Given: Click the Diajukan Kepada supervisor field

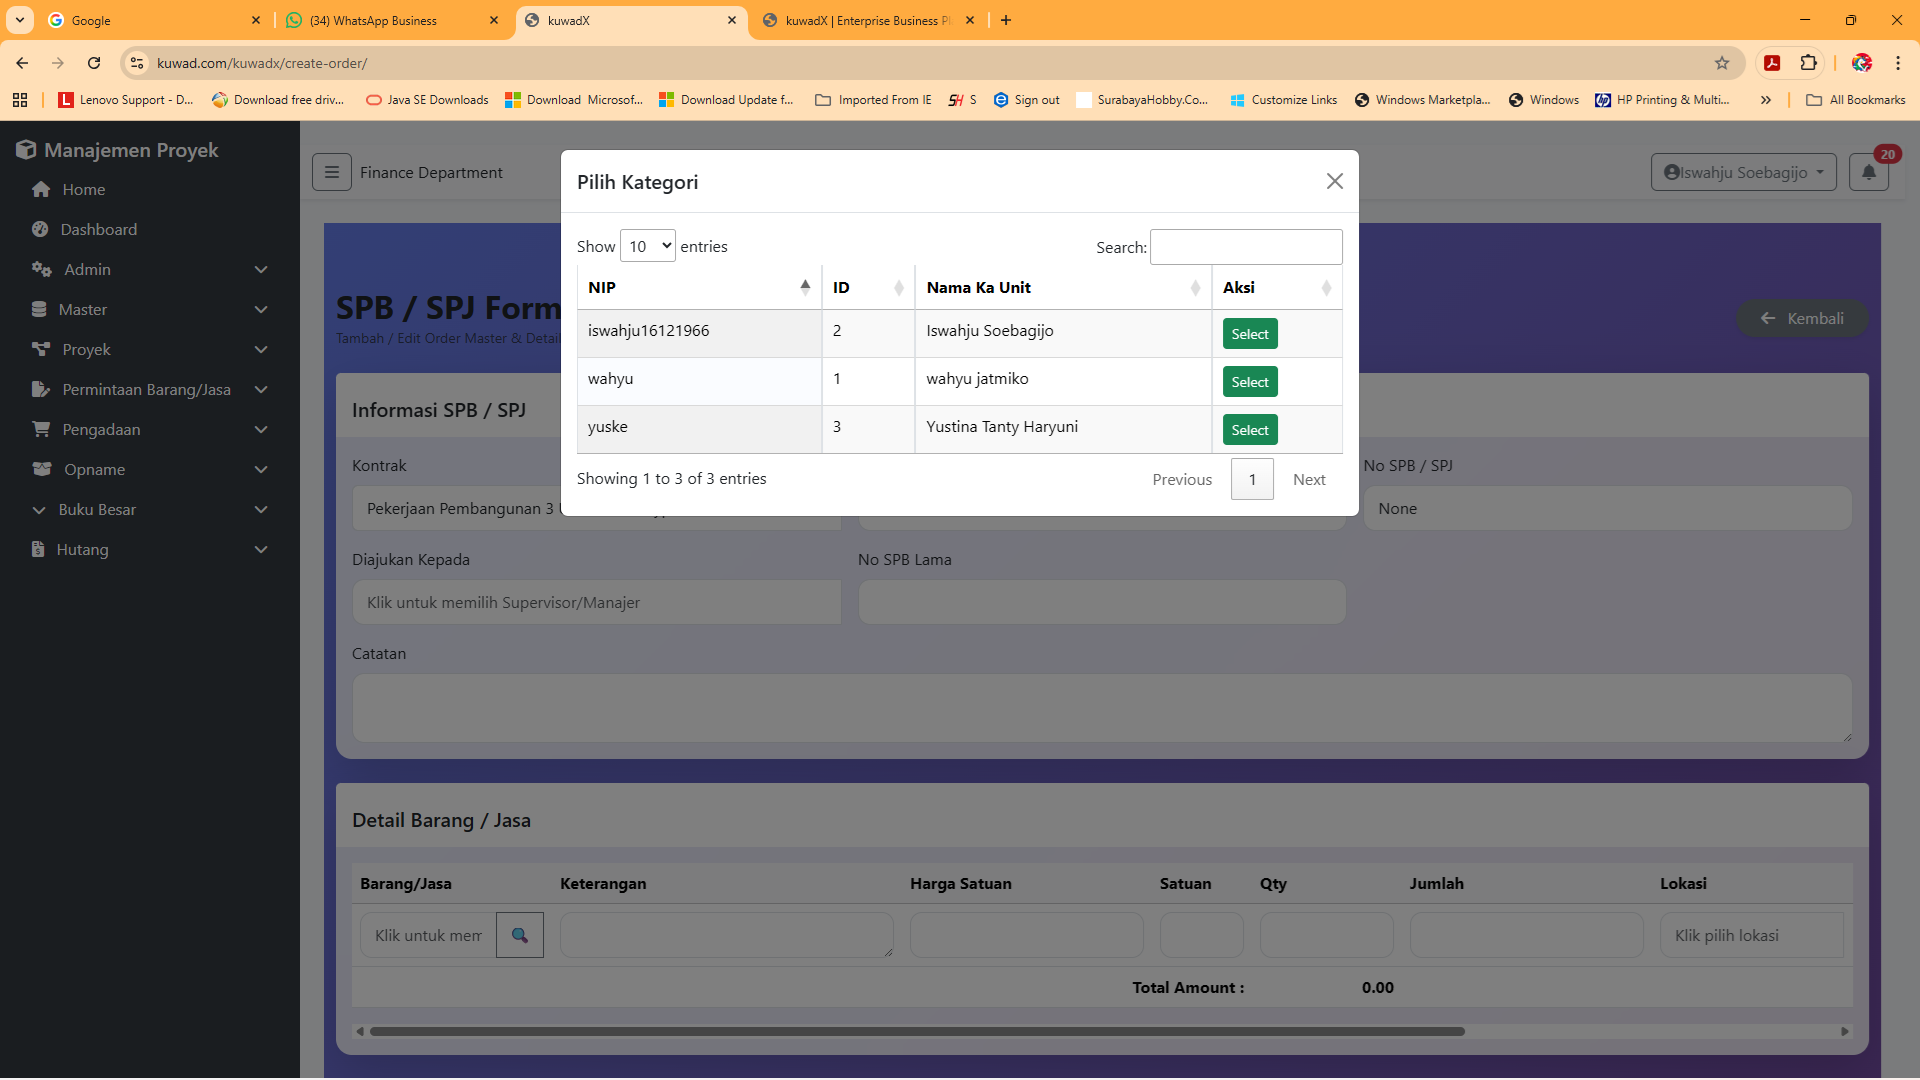Looking at the screenshot, I should click(x=596, y=603).
